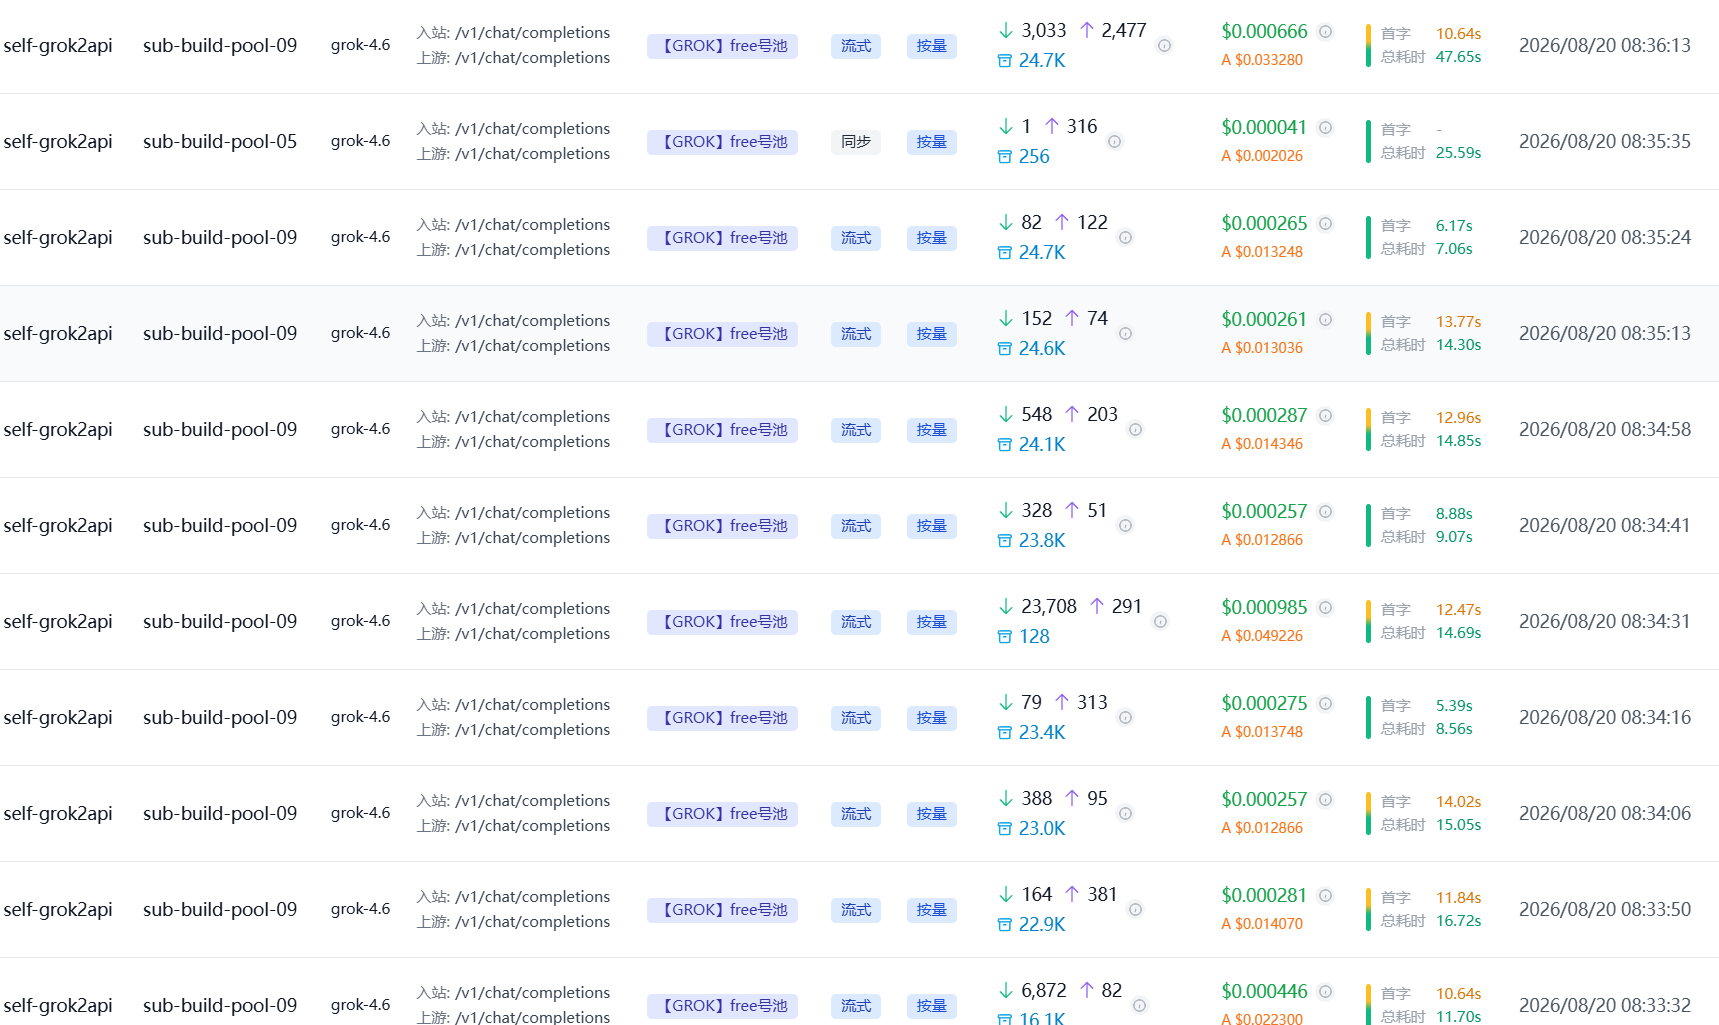1719x1025 pixels.
Task: Click token info icon in 08:33:32 row
Action: tap(1139, 1005)
